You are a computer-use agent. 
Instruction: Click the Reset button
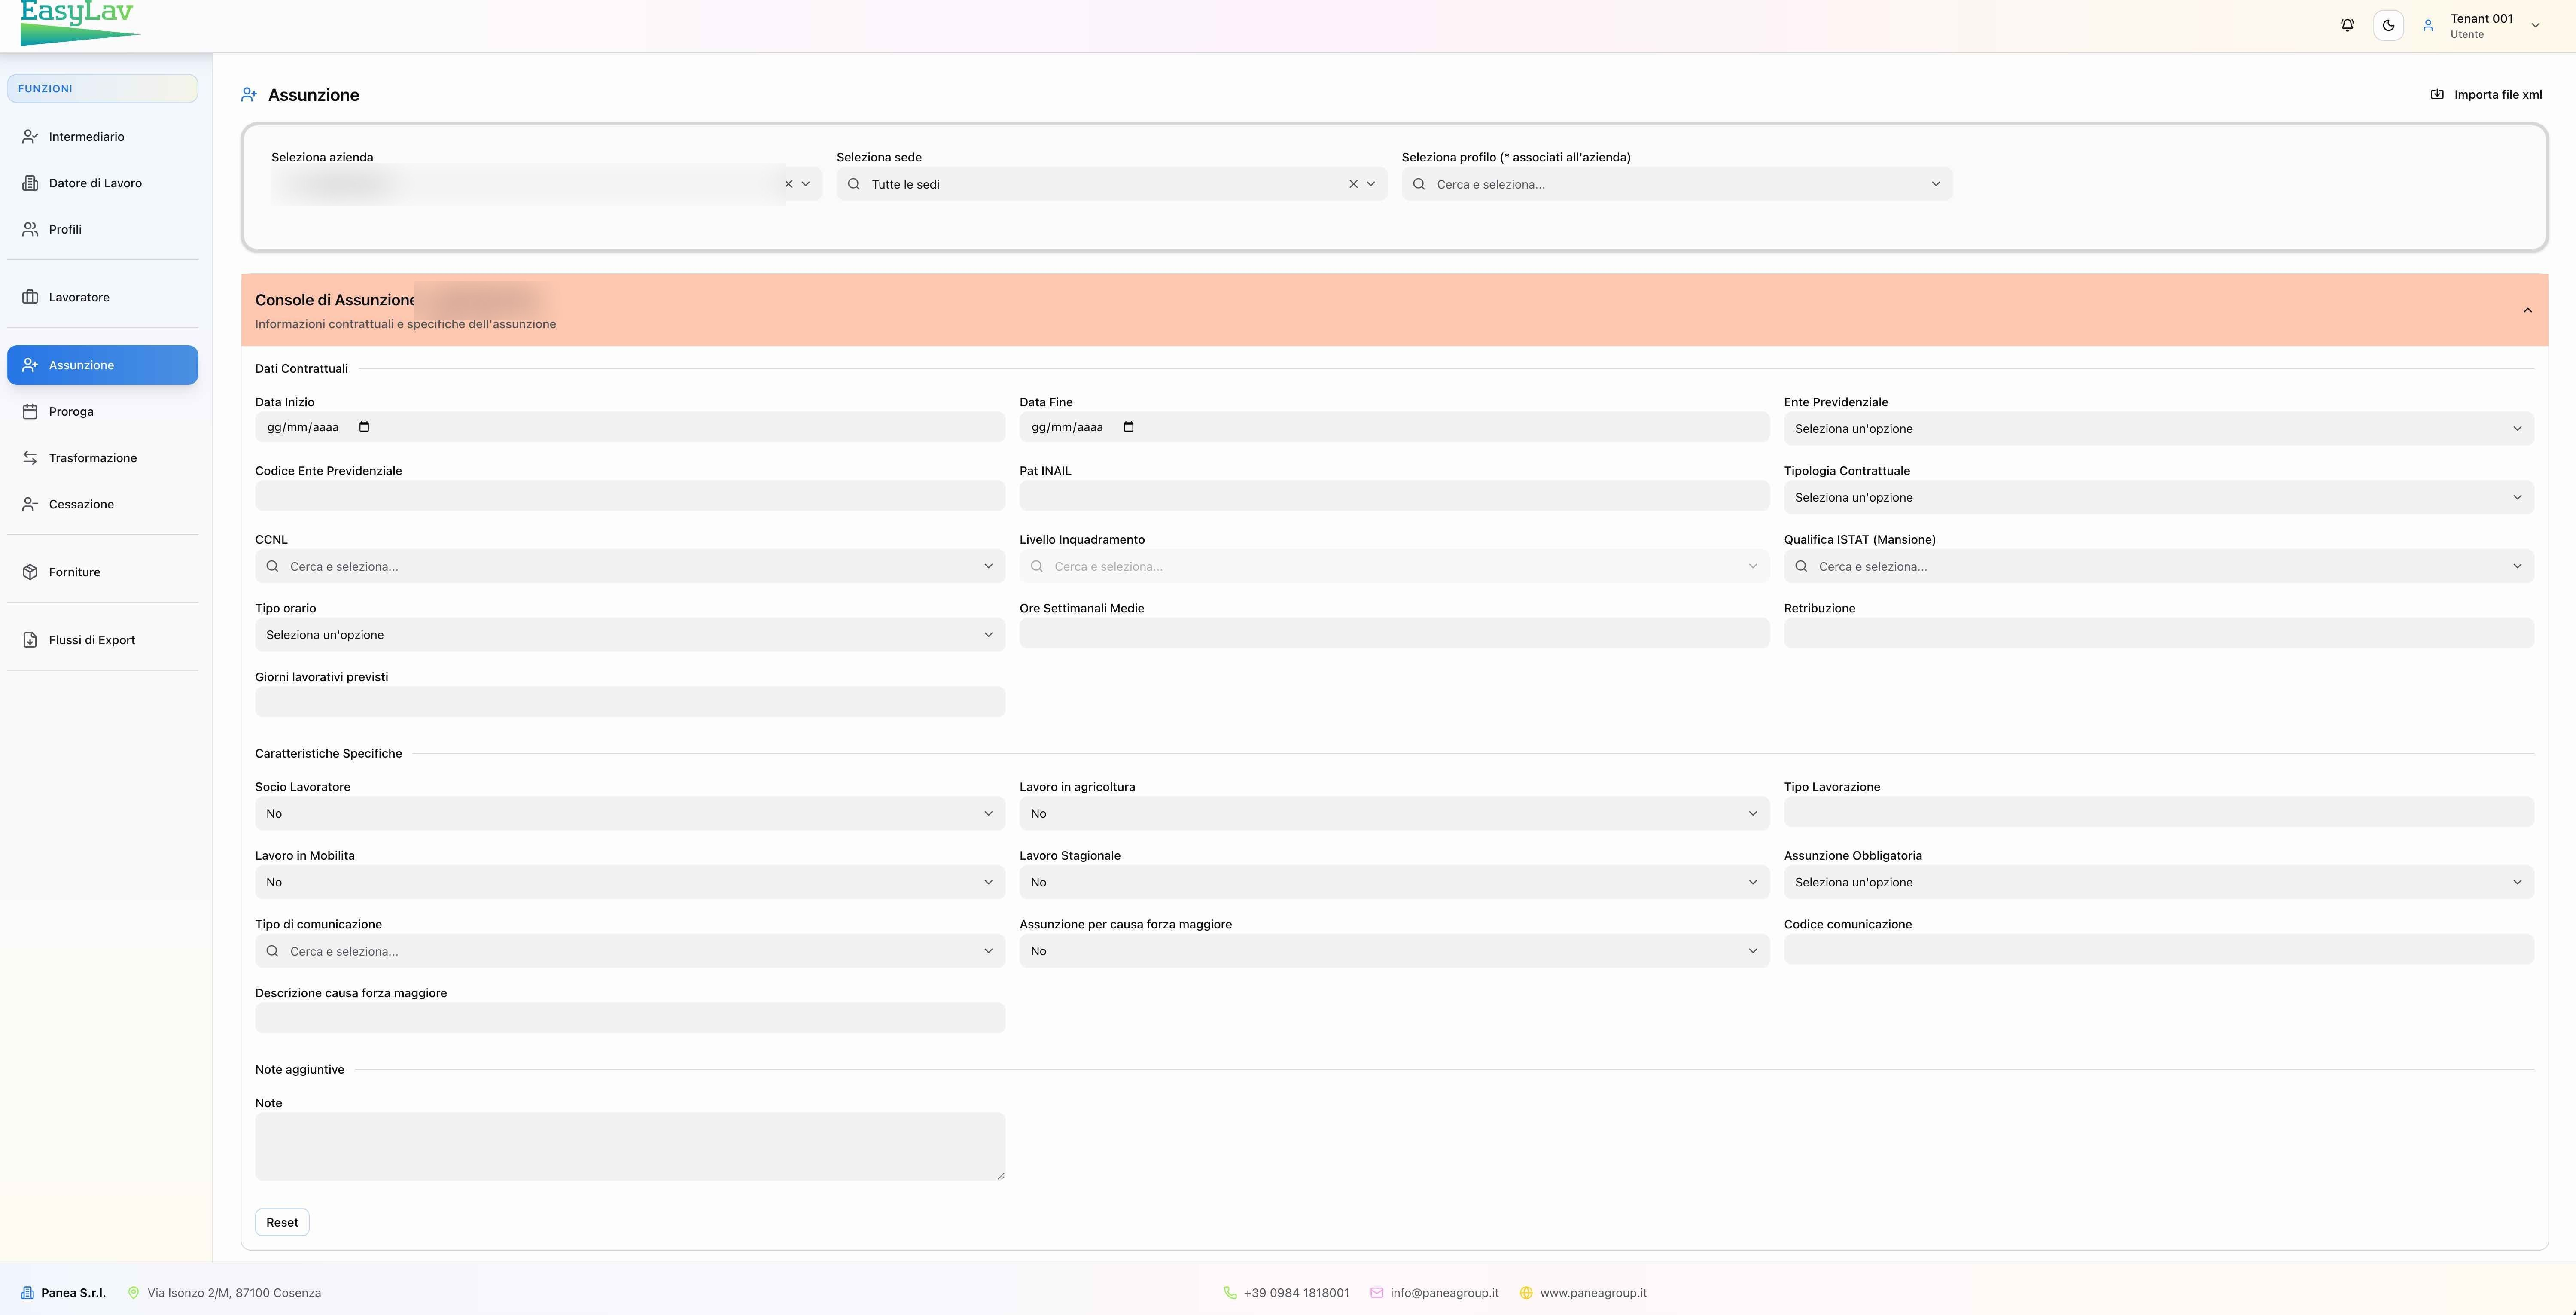(282, 1222)
